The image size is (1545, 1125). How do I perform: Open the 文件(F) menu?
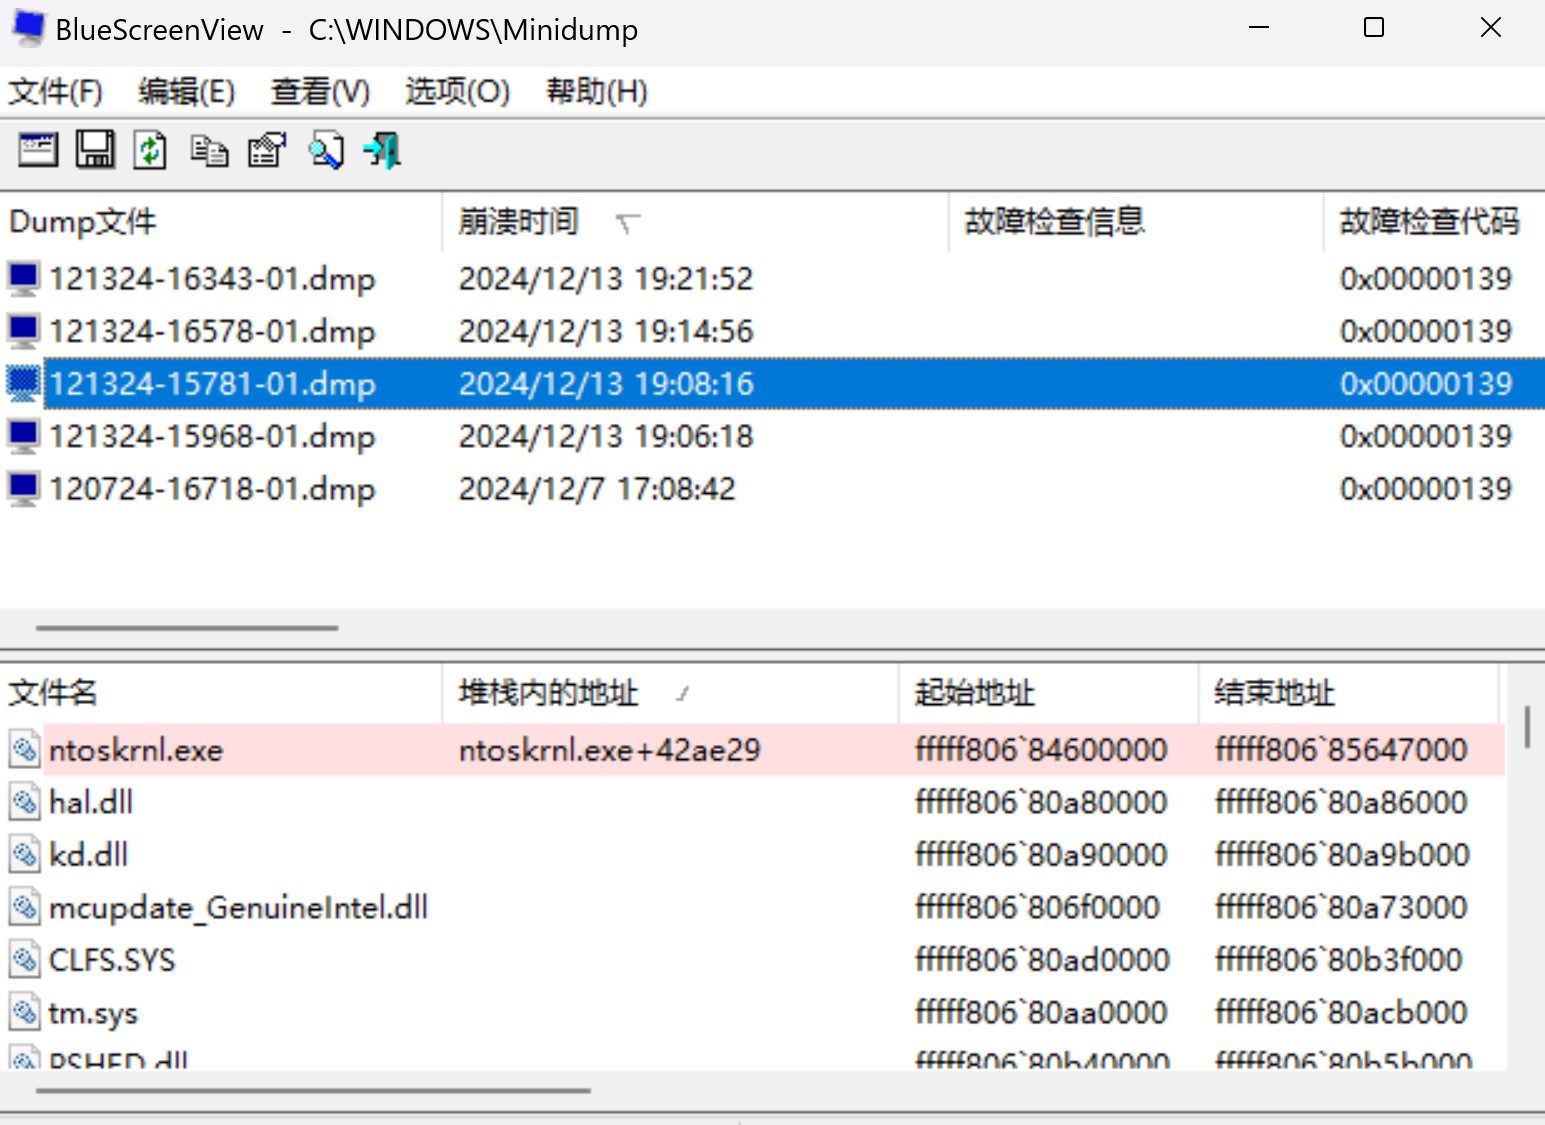[55, 91]
